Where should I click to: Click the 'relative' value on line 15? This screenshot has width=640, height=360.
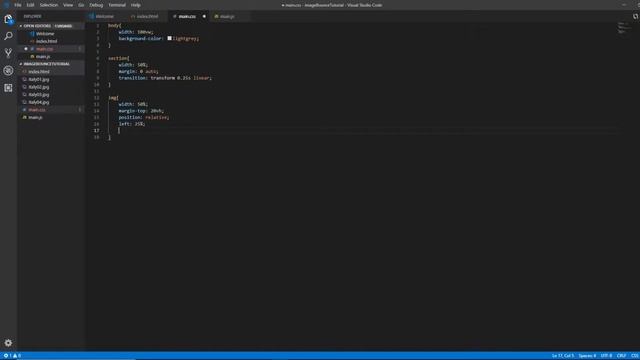[156, 118]
